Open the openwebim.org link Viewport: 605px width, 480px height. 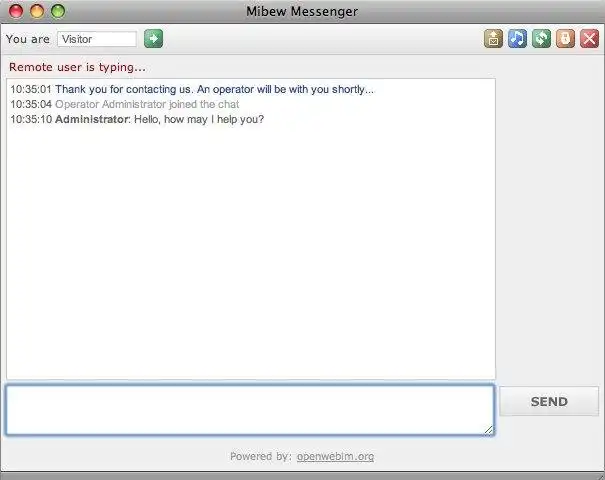(335, 456)
